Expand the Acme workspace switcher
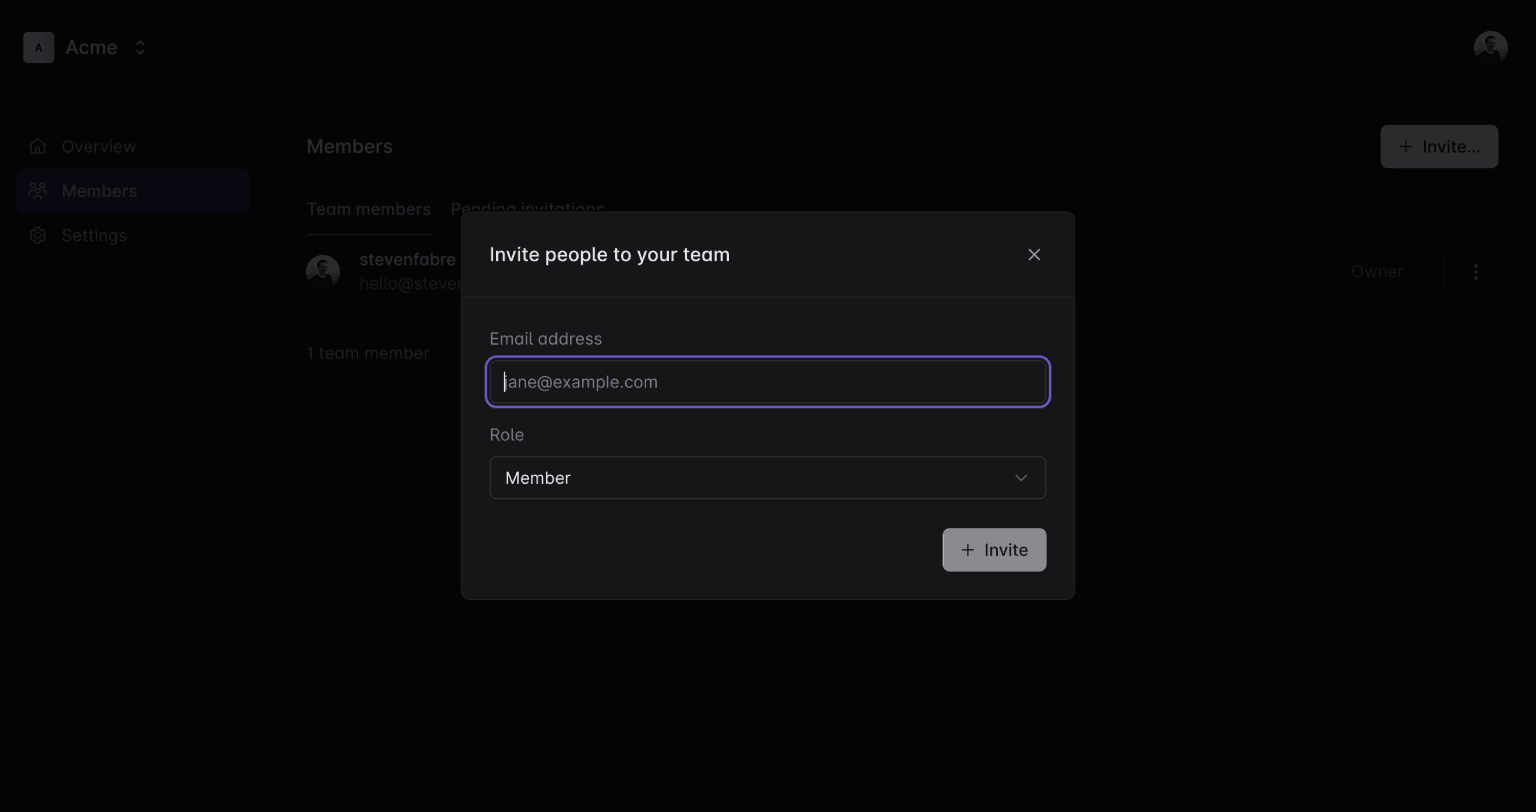 140,47
